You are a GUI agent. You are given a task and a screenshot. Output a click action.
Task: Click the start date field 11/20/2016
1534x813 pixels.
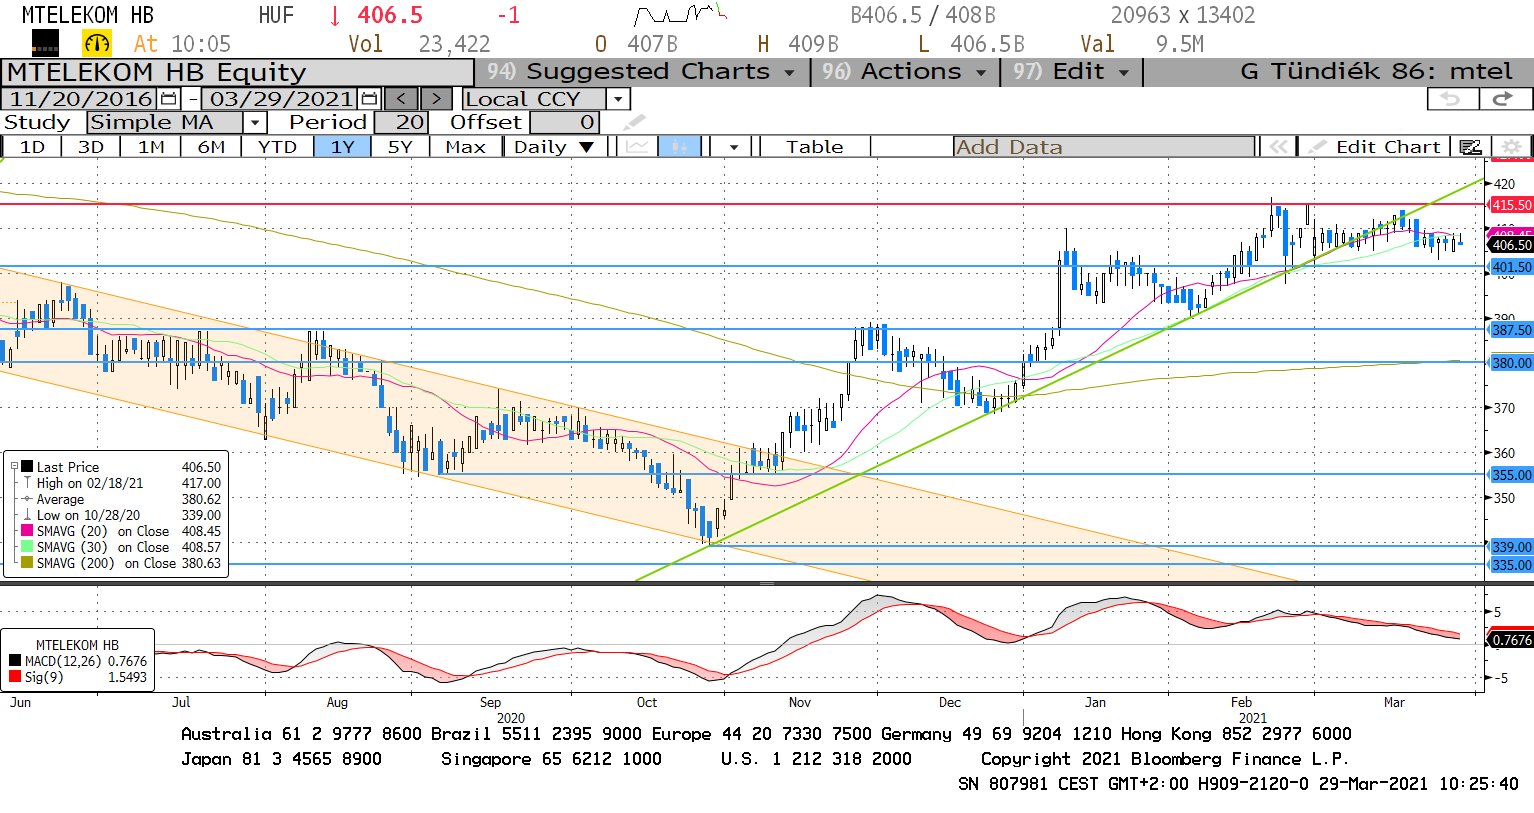pyautogui.click(x=81, y=99)
